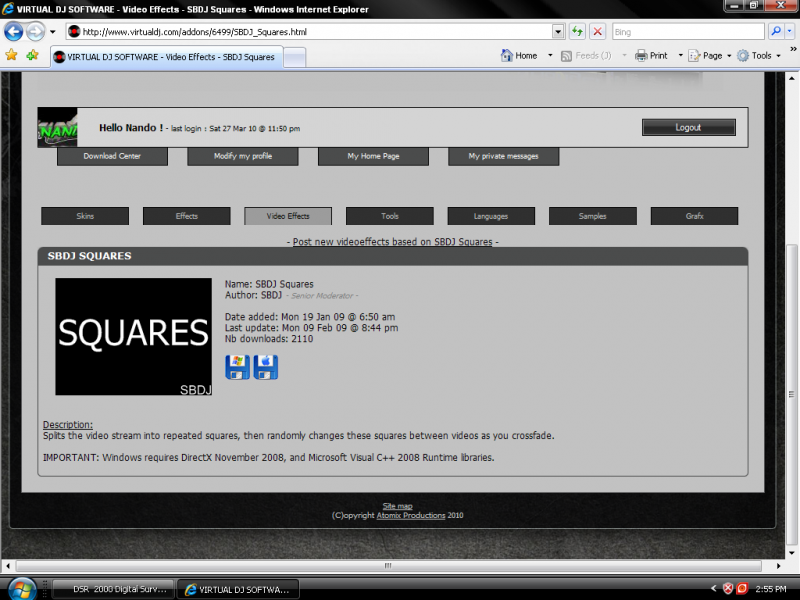The image size is (800, 600).
Task: Click the 'Nb downloads: 2110' text
Action: click(x=269, y=339)
